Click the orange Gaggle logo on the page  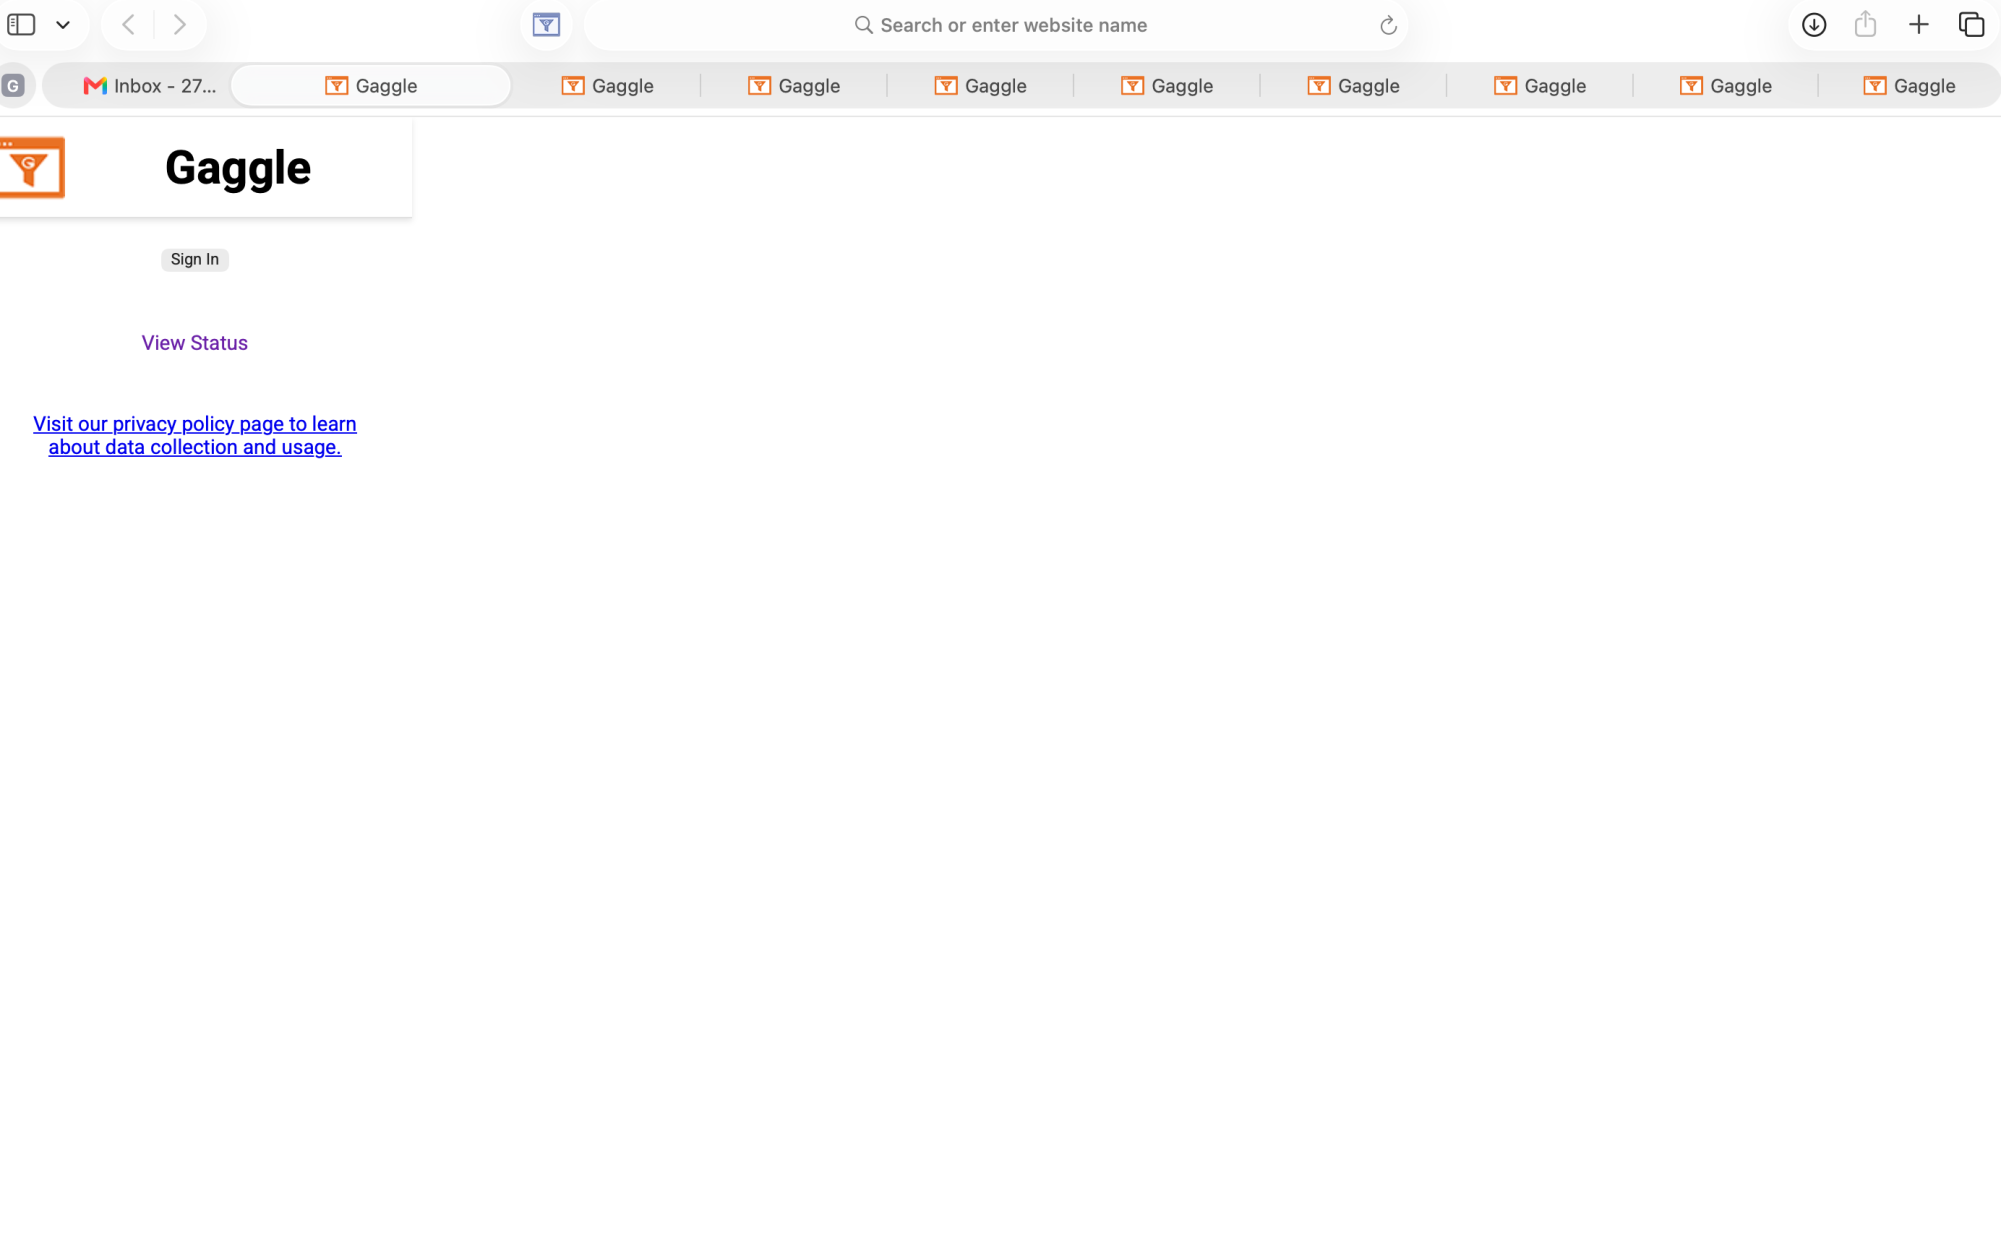[x=31, y=168]
